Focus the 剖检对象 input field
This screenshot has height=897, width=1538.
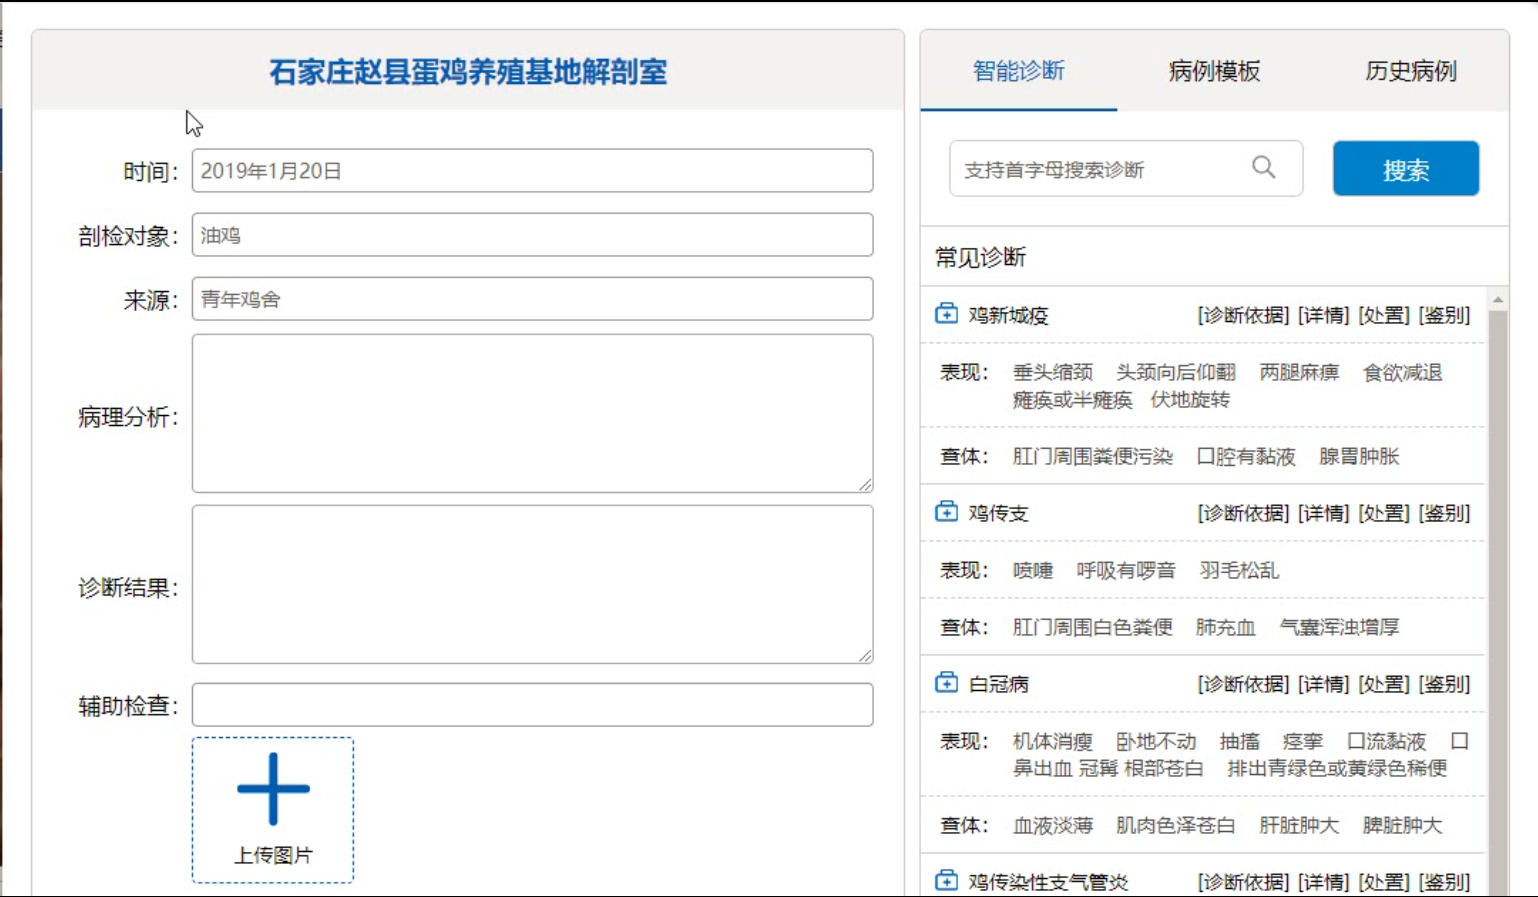[x=532, y=235]
